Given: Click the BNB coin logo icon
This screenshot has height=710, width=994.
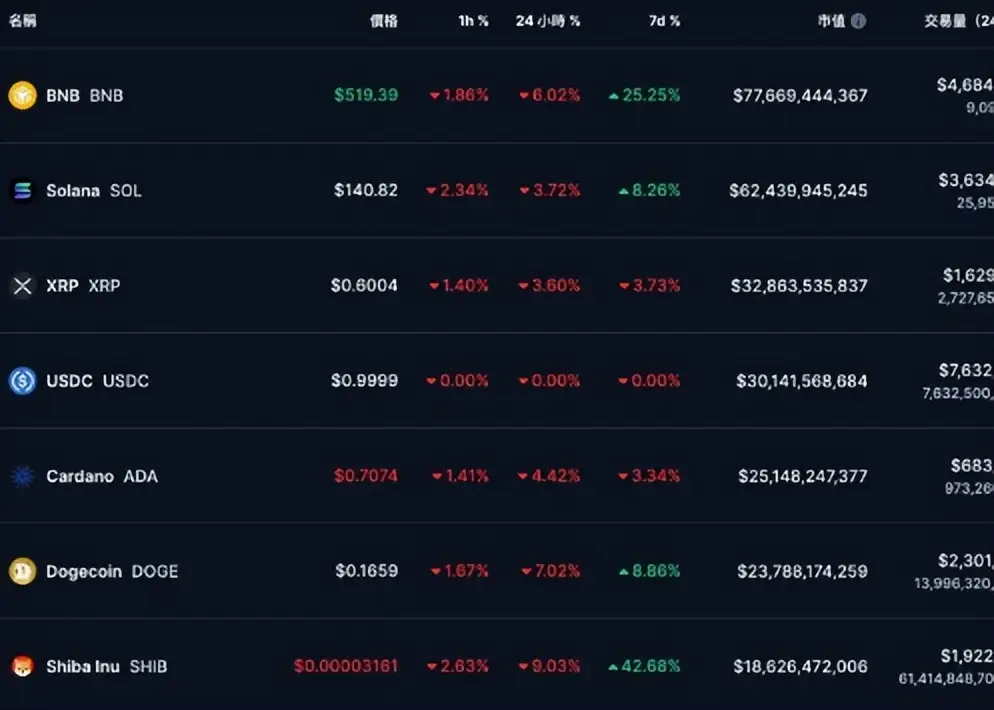Looking at the screenshot, I should tap(22, 95).
